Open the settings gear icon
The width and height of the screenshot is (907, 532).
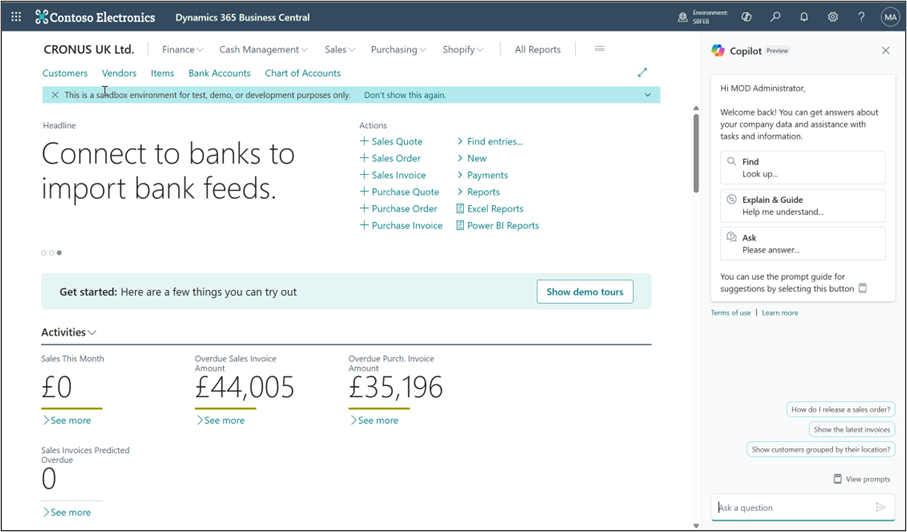tap(833, 17)
